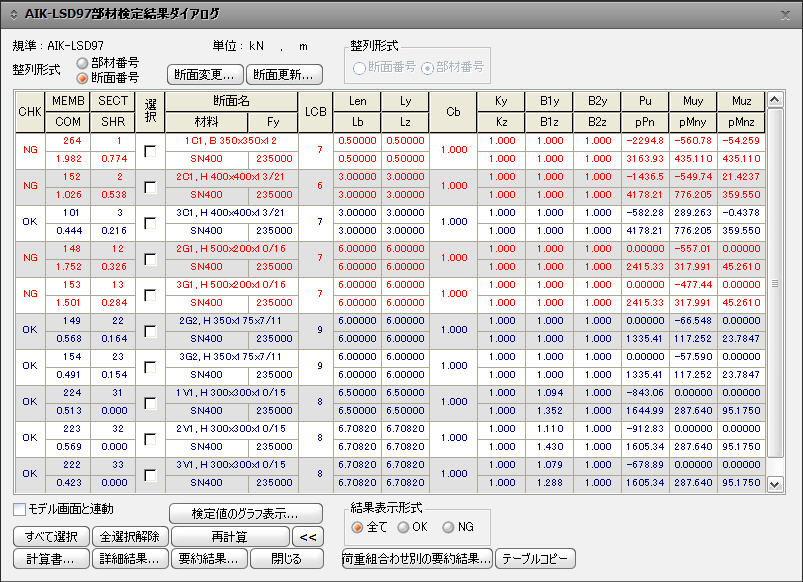Select the OK result display radio button
The image size is (803, 582).
coord(403,527)
